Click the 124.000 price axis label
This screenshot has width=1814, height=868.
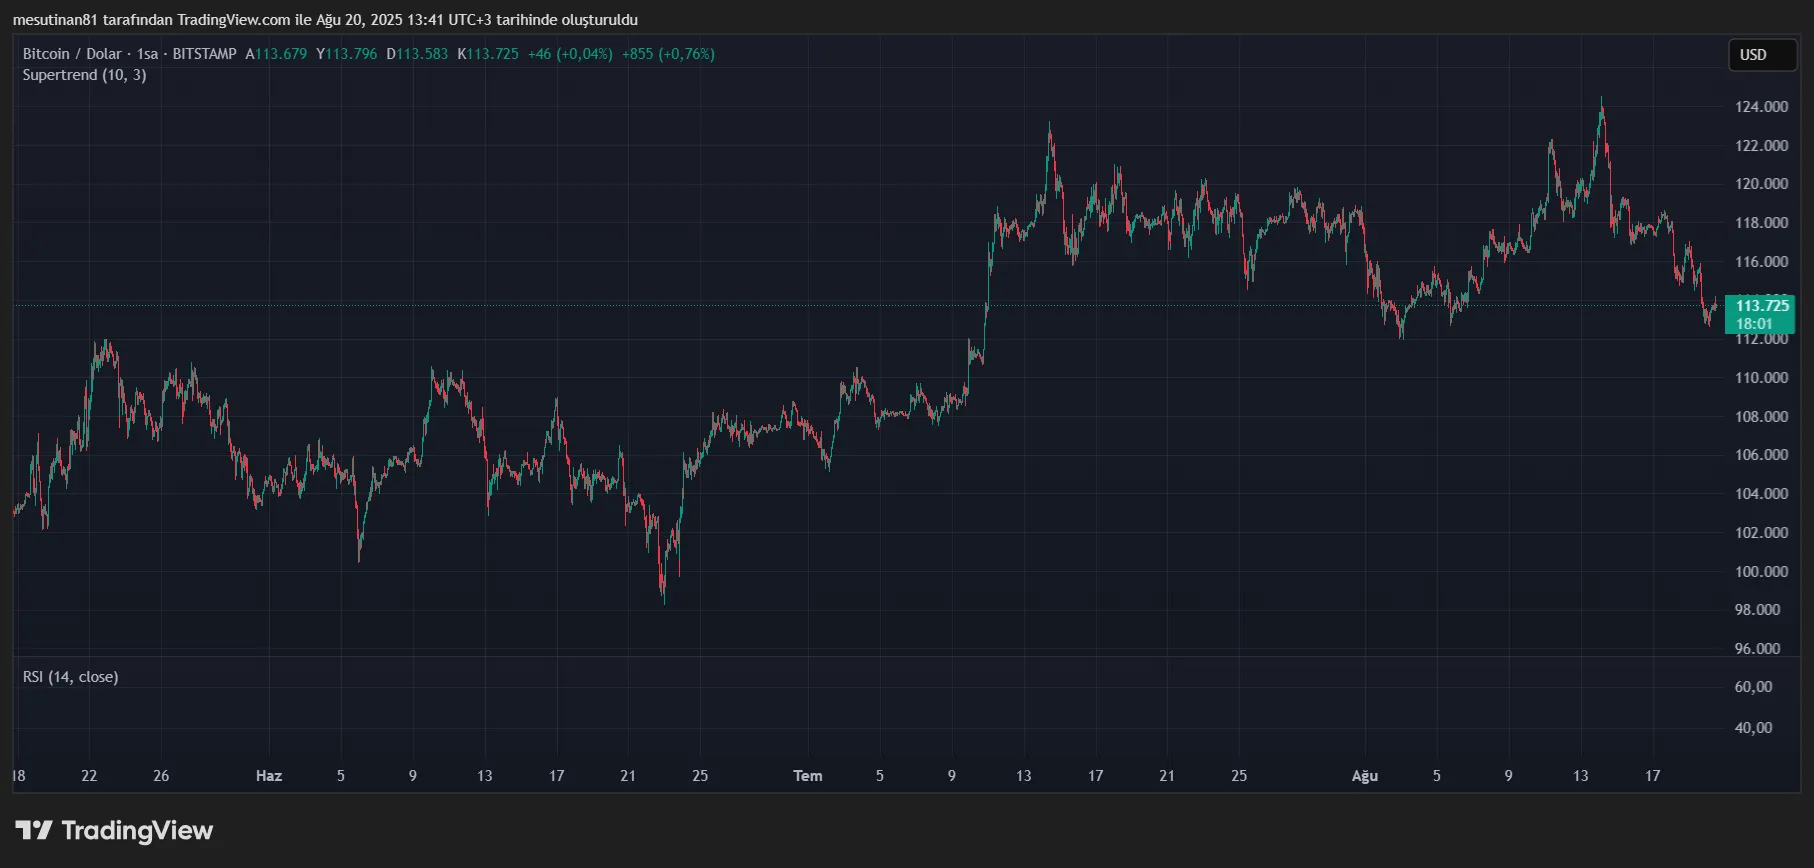click(x=1762, y=107)
